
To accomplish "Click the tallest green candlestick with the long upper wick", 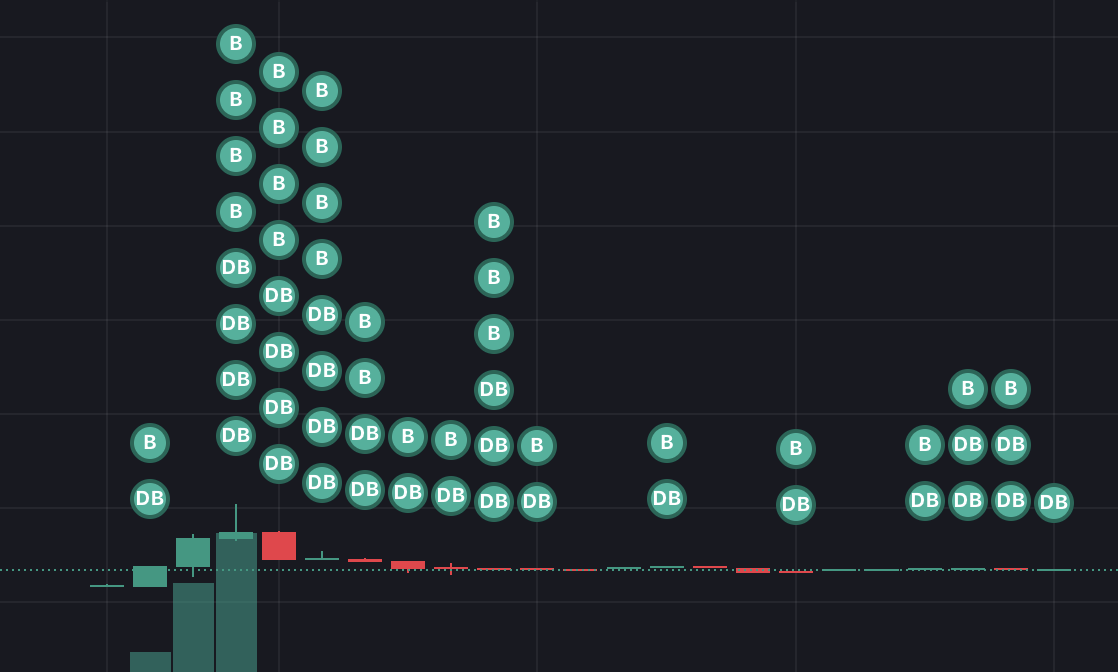I will click(x=236, y=535).
